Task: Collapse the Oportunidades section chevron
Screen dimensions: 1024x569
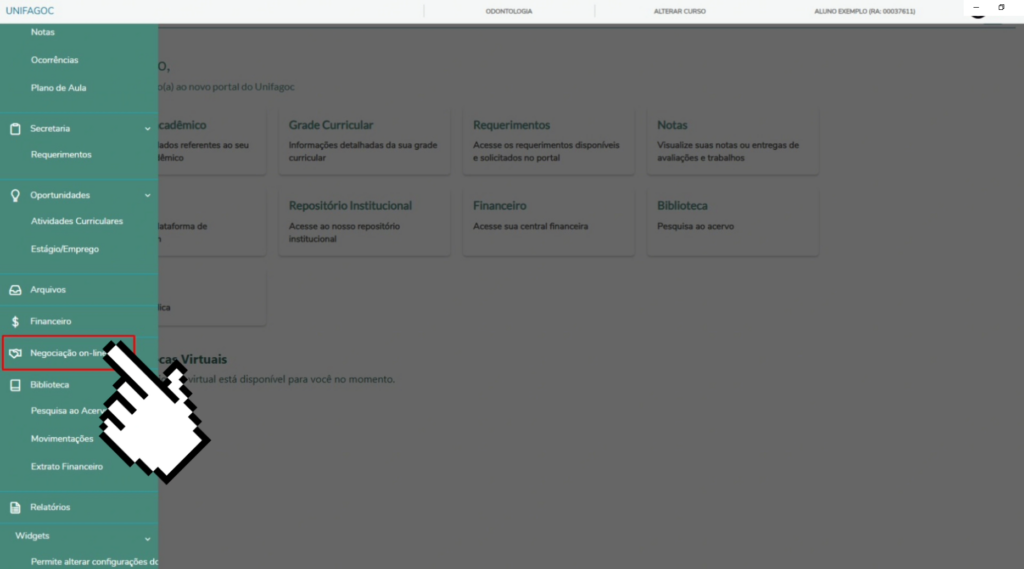Action: pos(148,195)
